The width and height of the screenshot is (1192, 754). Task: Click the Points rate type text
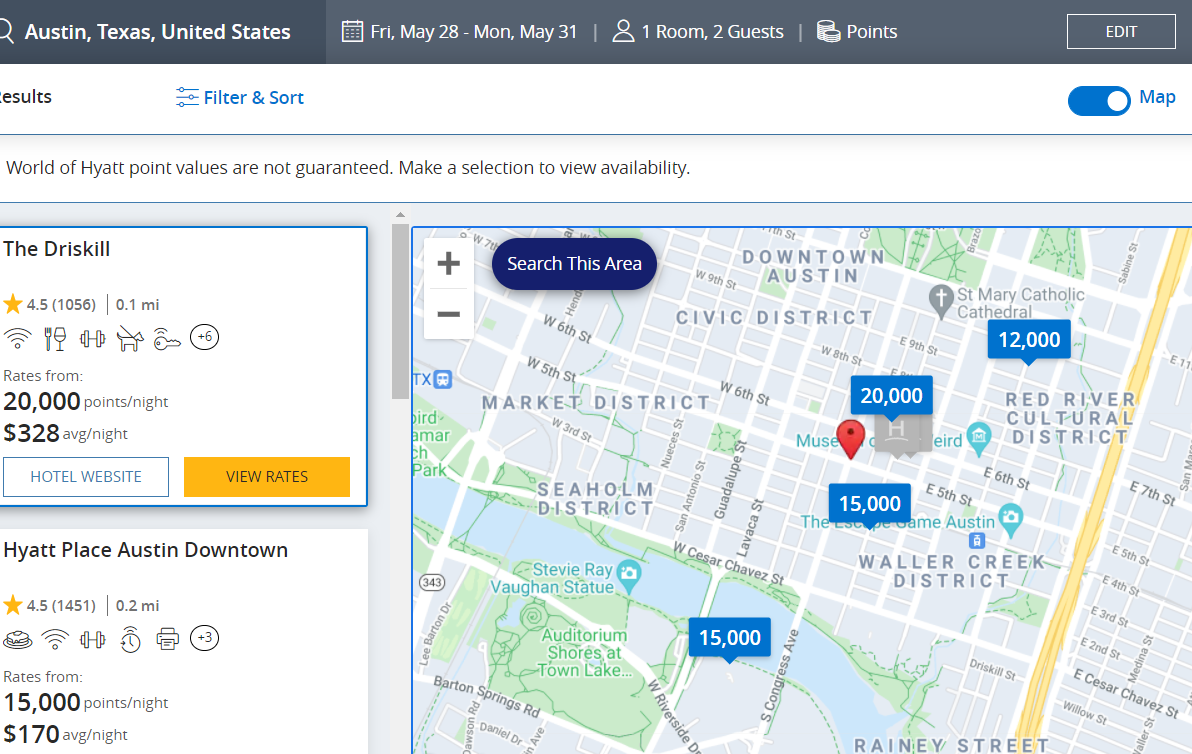872,32
